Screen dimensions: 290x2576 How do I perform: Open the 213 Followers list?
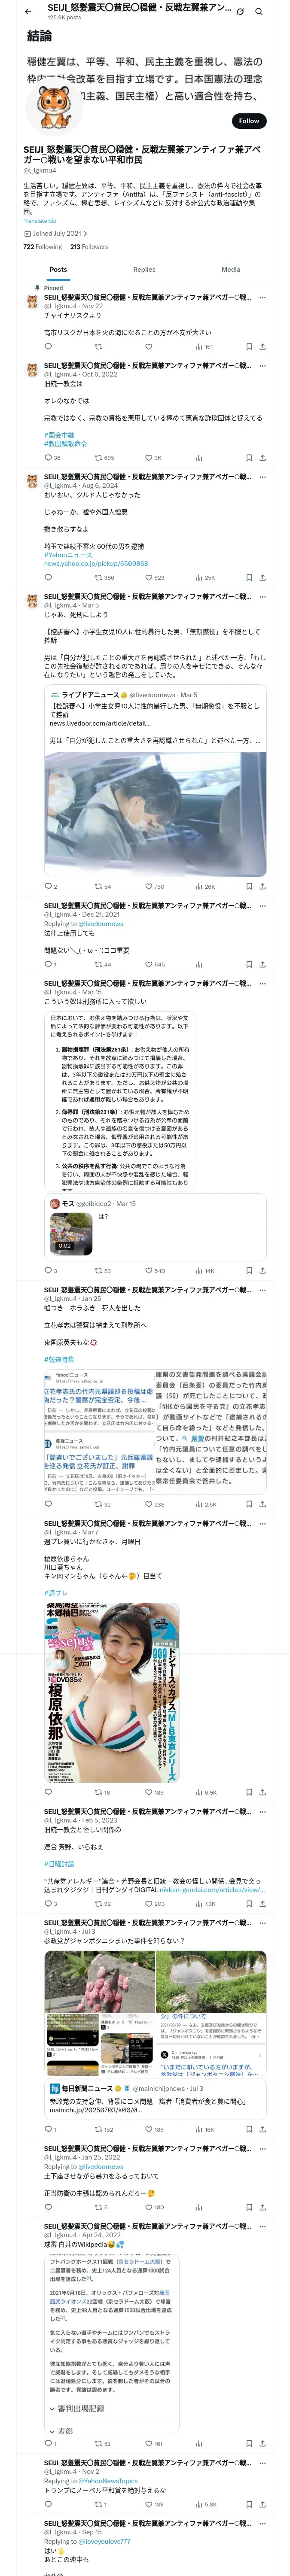coord(89,246)
